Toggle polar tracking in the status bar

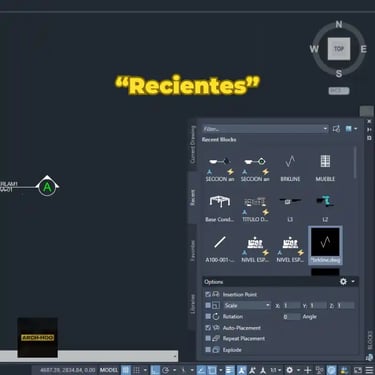pos(166,370)
